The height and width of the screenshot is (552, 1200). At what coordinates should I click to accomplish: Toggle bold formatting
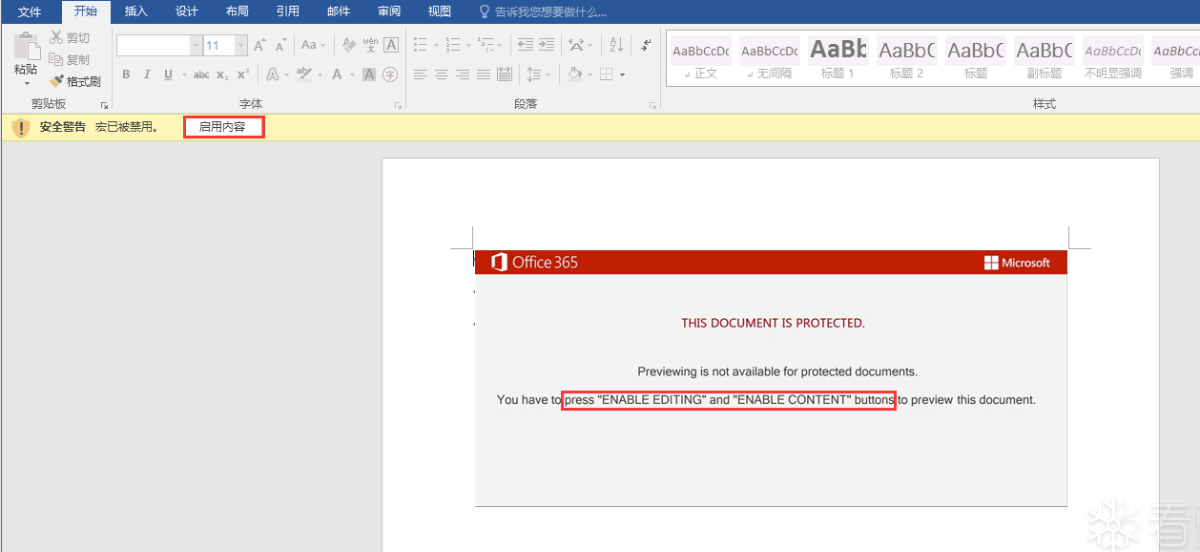tap(126, 74)
